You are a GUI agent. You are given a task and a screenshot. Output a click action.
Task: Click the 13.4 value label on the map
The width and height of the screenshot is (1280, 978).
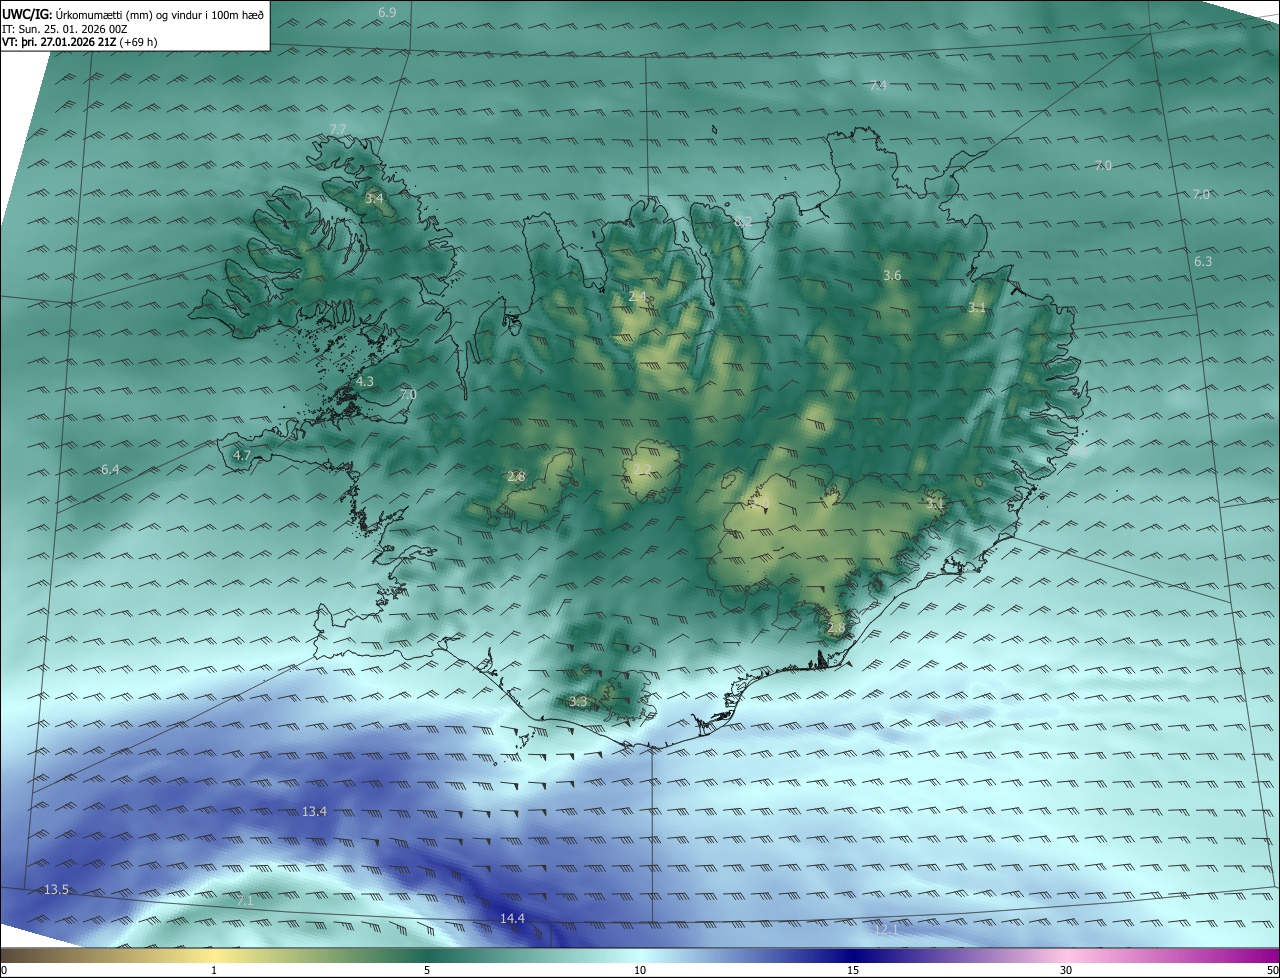tap(314, 812)
